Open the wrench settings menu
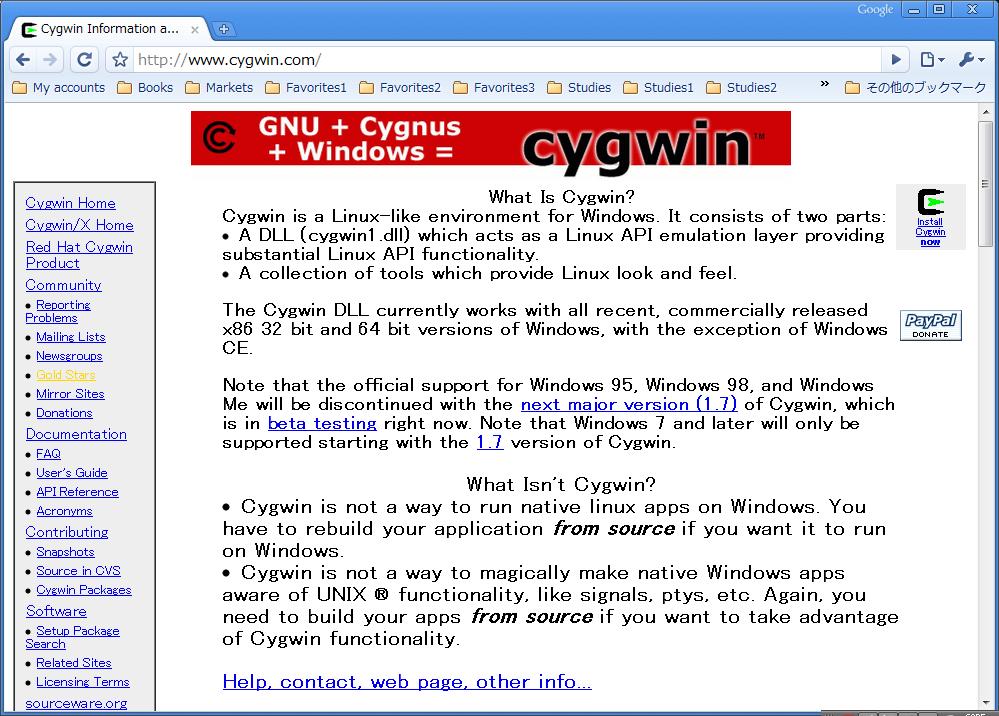This screenshot has height=716, width=999. tap(972, 60)
